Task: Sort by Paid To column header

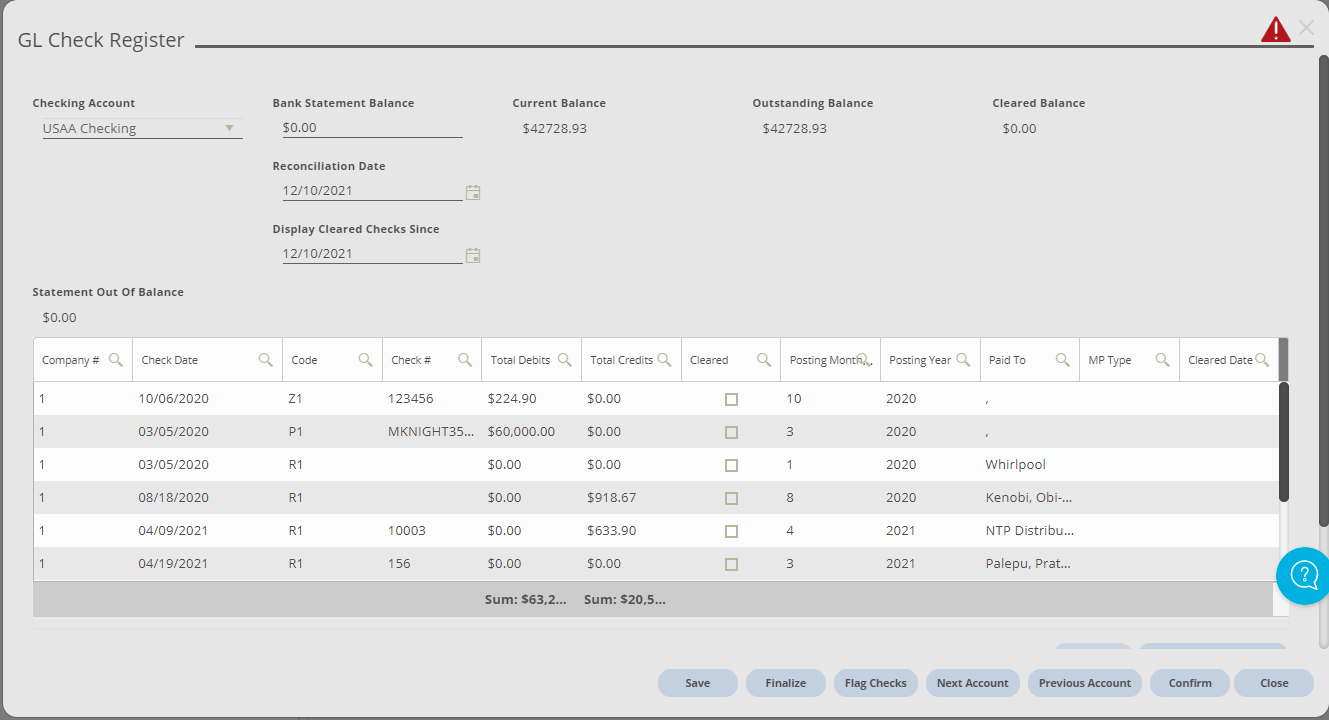Action: 1007,360
